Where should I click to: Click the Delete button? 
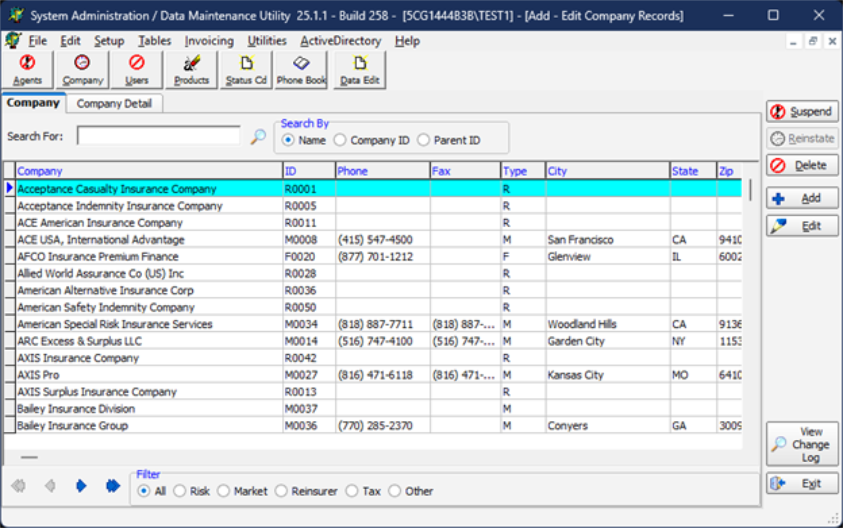802,166
